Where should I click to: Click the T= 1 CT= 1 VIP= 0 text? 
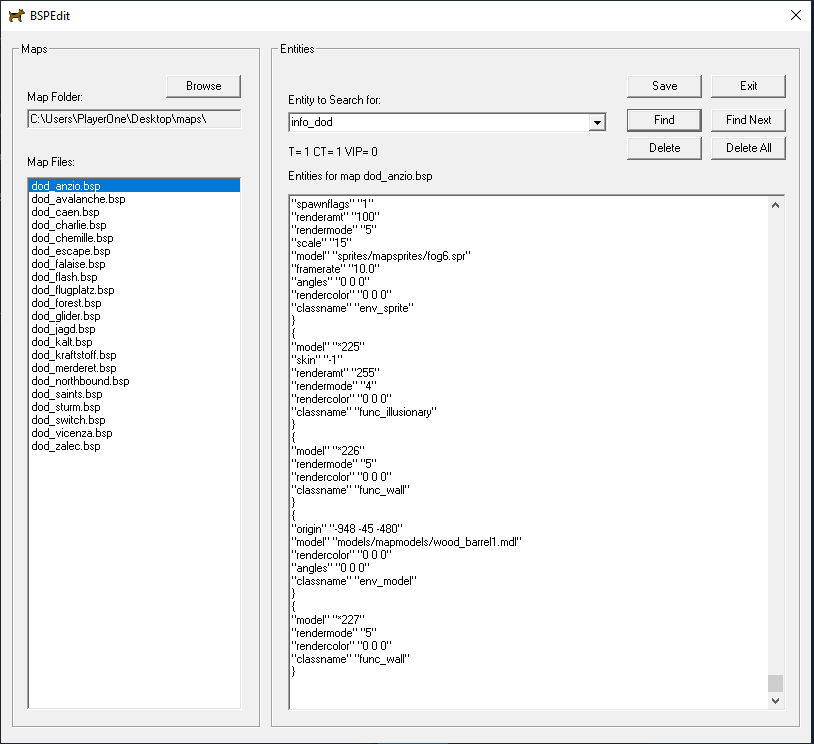click(333, 152)
